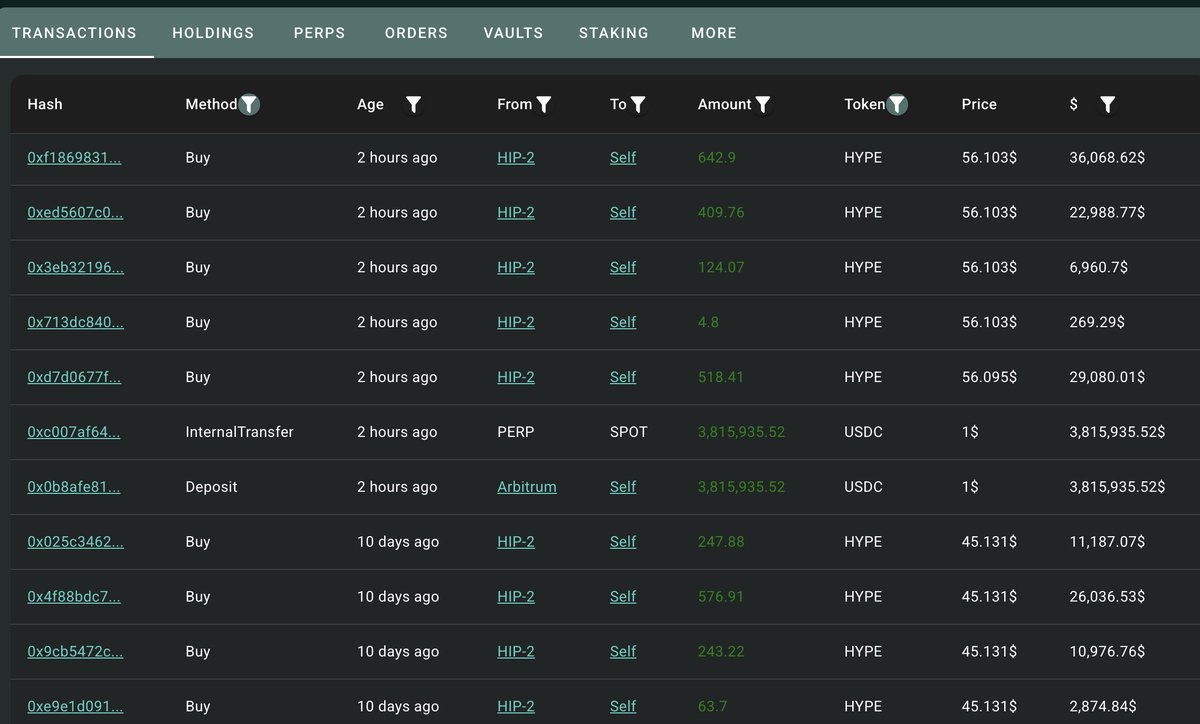Image resolution: width=1200 pixels, height=724 pixels.
Task: Select the 6,960.7$ value cell
Action: click(x=1098, y=268)
